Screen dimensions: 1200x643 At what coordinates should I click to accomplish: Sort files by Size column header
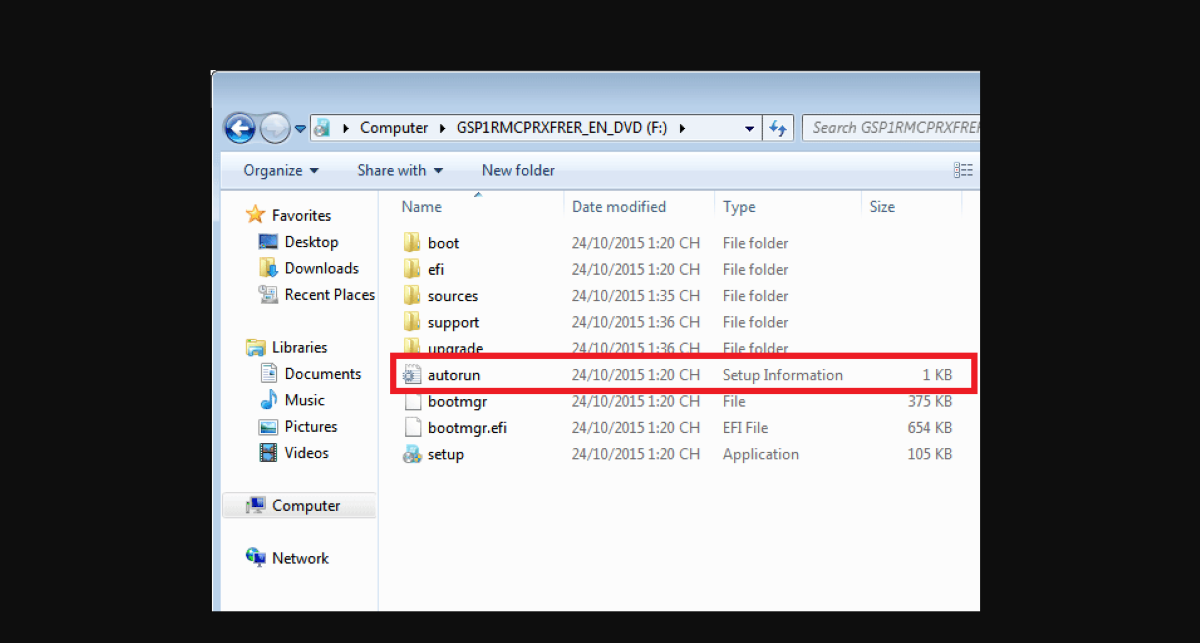click(x=882, y=207)
